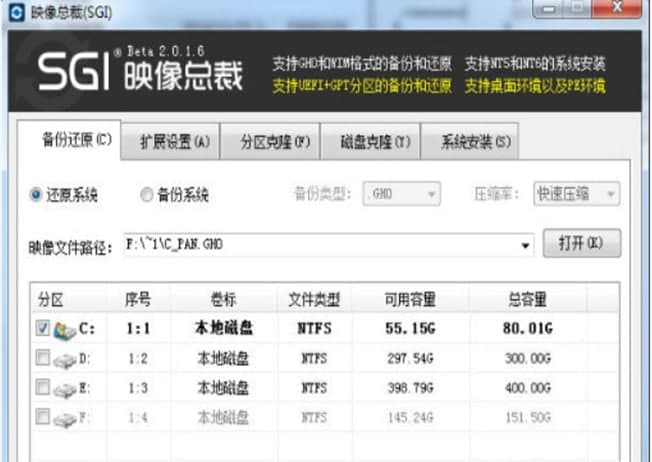Open the 备份类型 .GHO dropdown
The height and width of the screenshot is (462, 652).
coord(401,194)
